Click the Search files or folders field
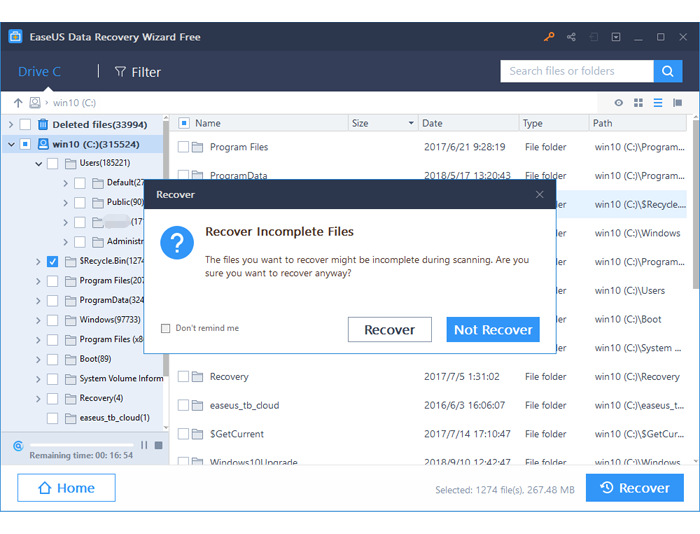Image resolution: width=700 pixels, height=534 pixels. (x=577, y=71)
